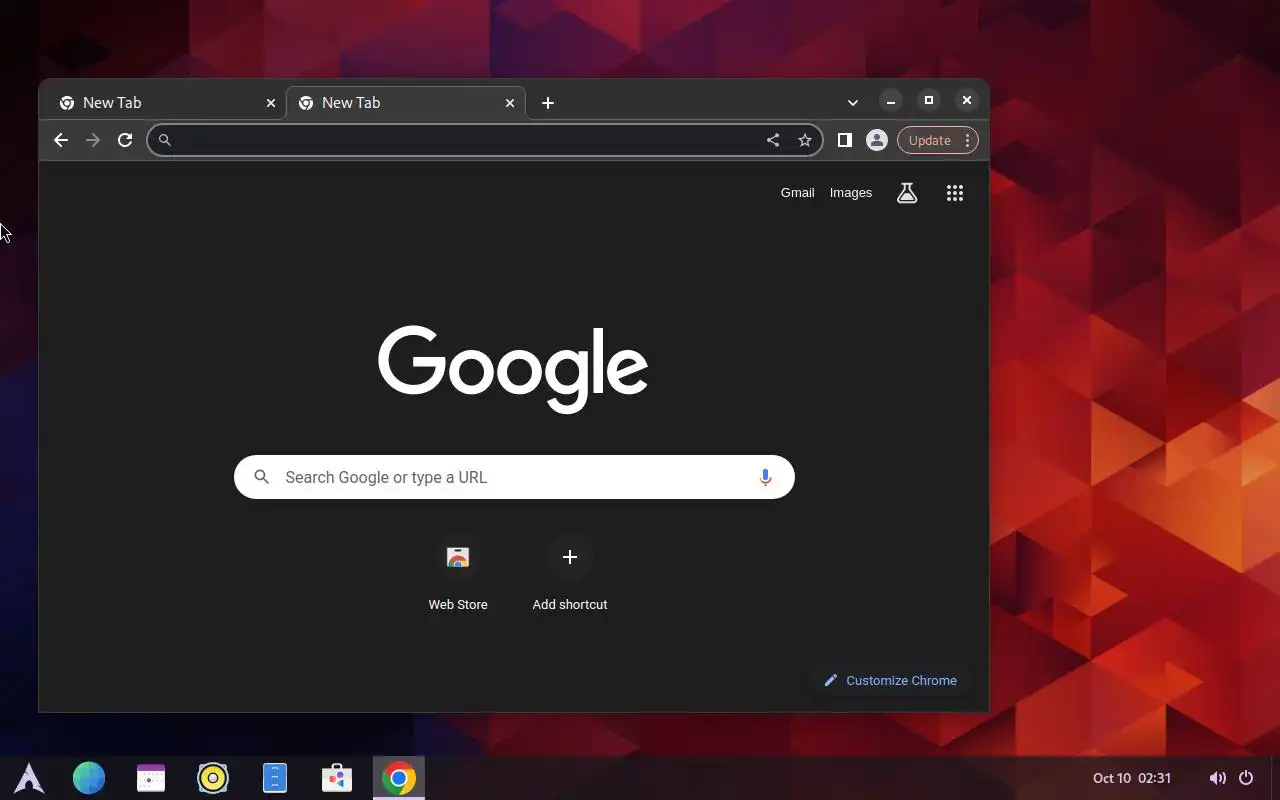
Task: Click Chrome icon in taskbar
Action: point(399,778)
